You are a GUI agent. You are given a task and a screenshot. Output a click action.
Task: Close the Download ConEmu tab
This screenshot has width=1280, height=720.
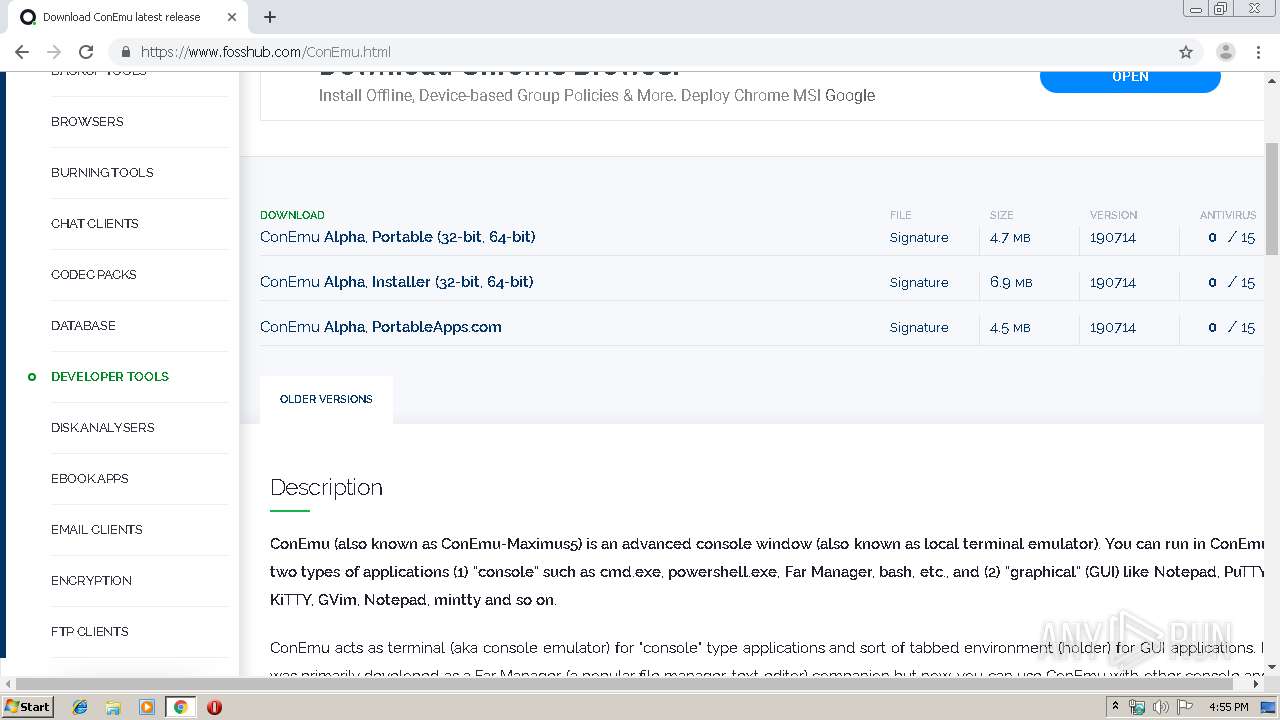click(232, 17)
